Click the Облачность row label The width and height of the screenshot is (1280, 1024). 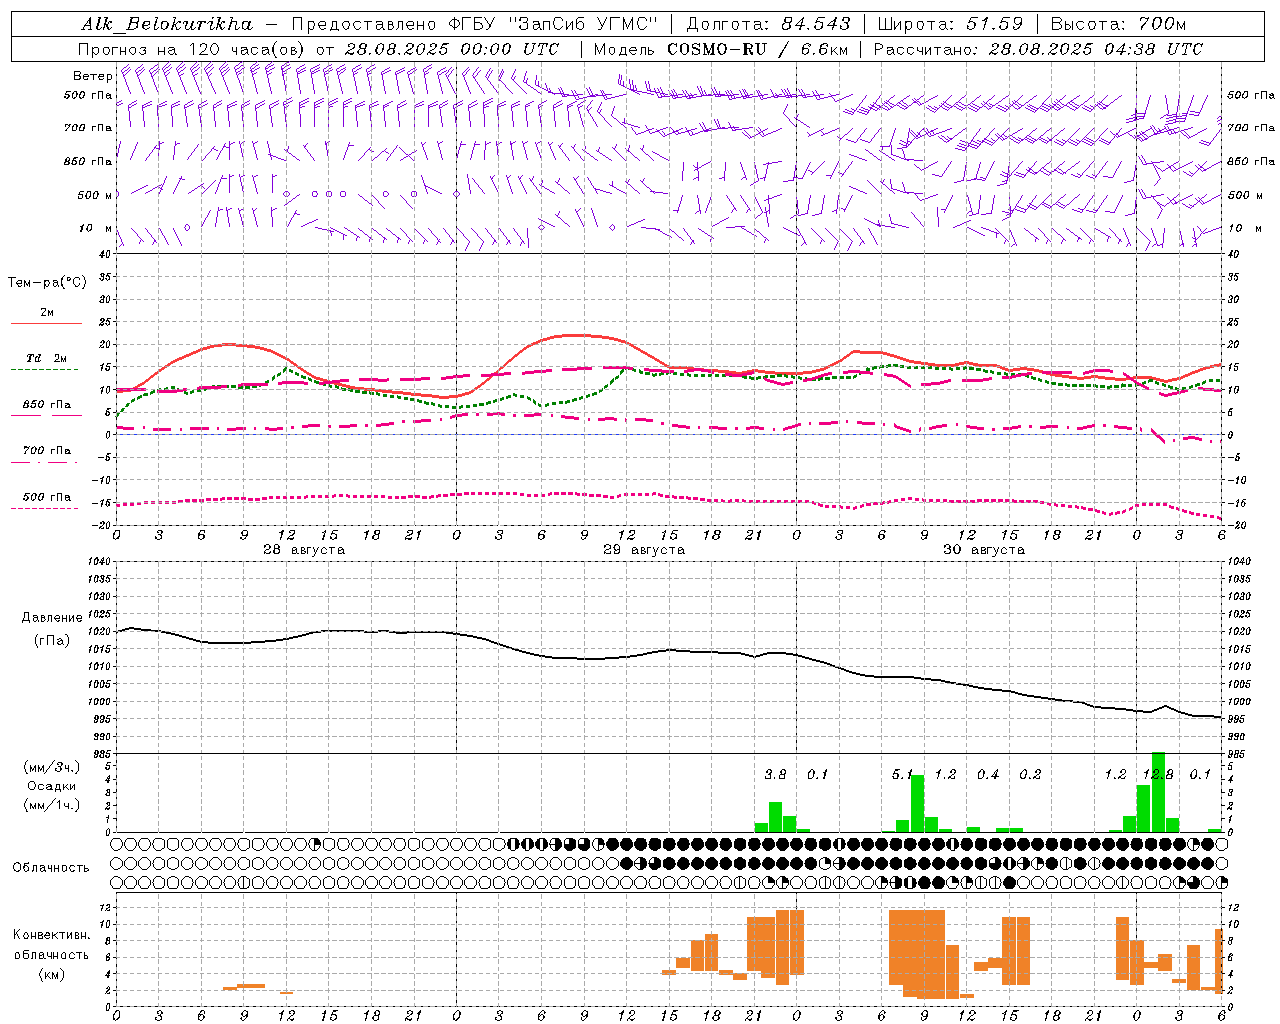click(51, 868)
